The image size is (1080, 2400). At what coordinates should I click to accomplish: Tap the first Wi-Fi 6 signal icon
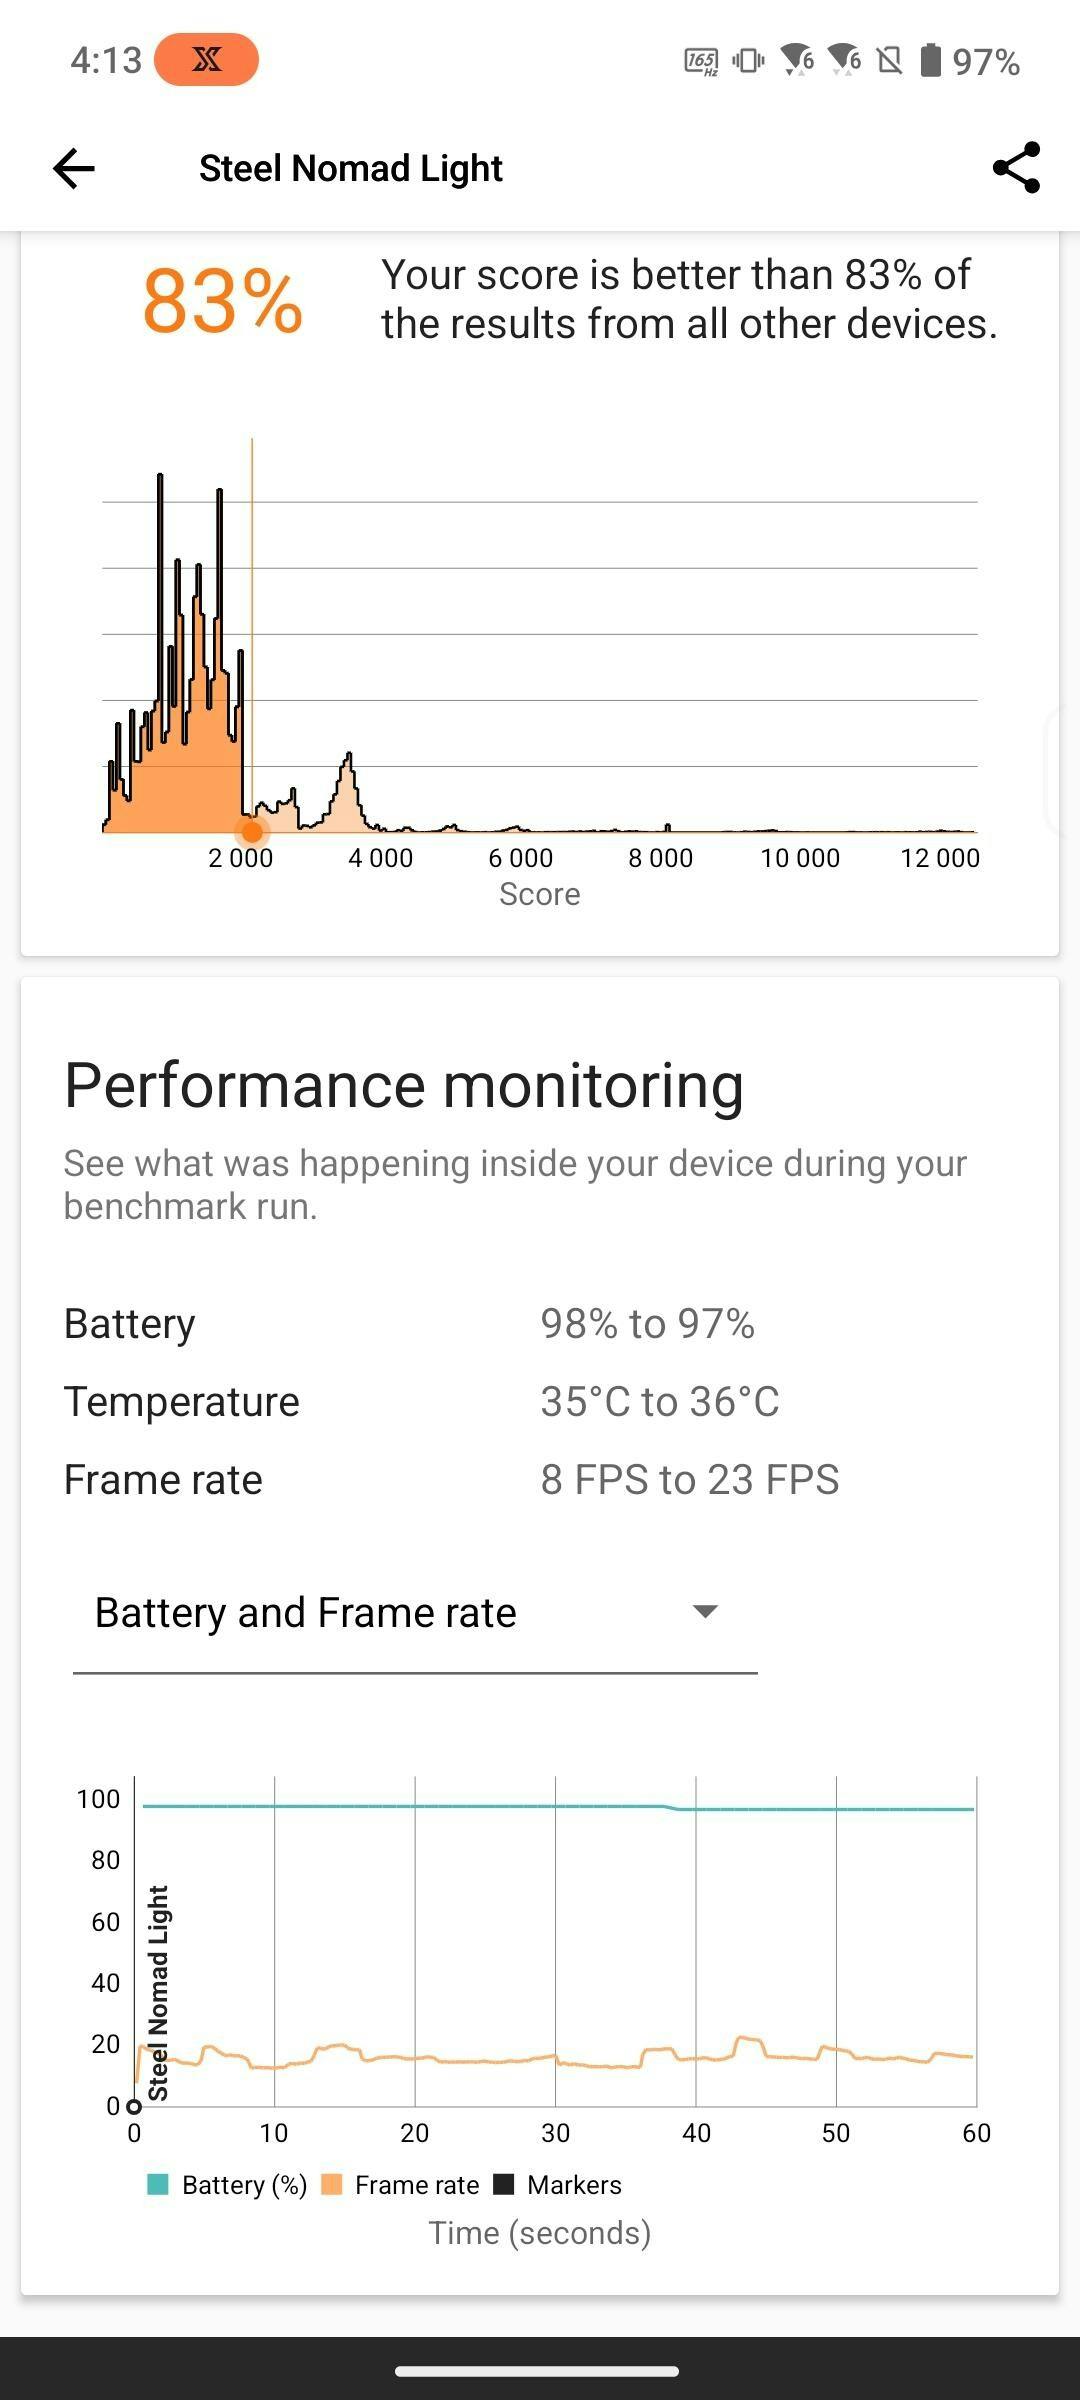(797, 61)
